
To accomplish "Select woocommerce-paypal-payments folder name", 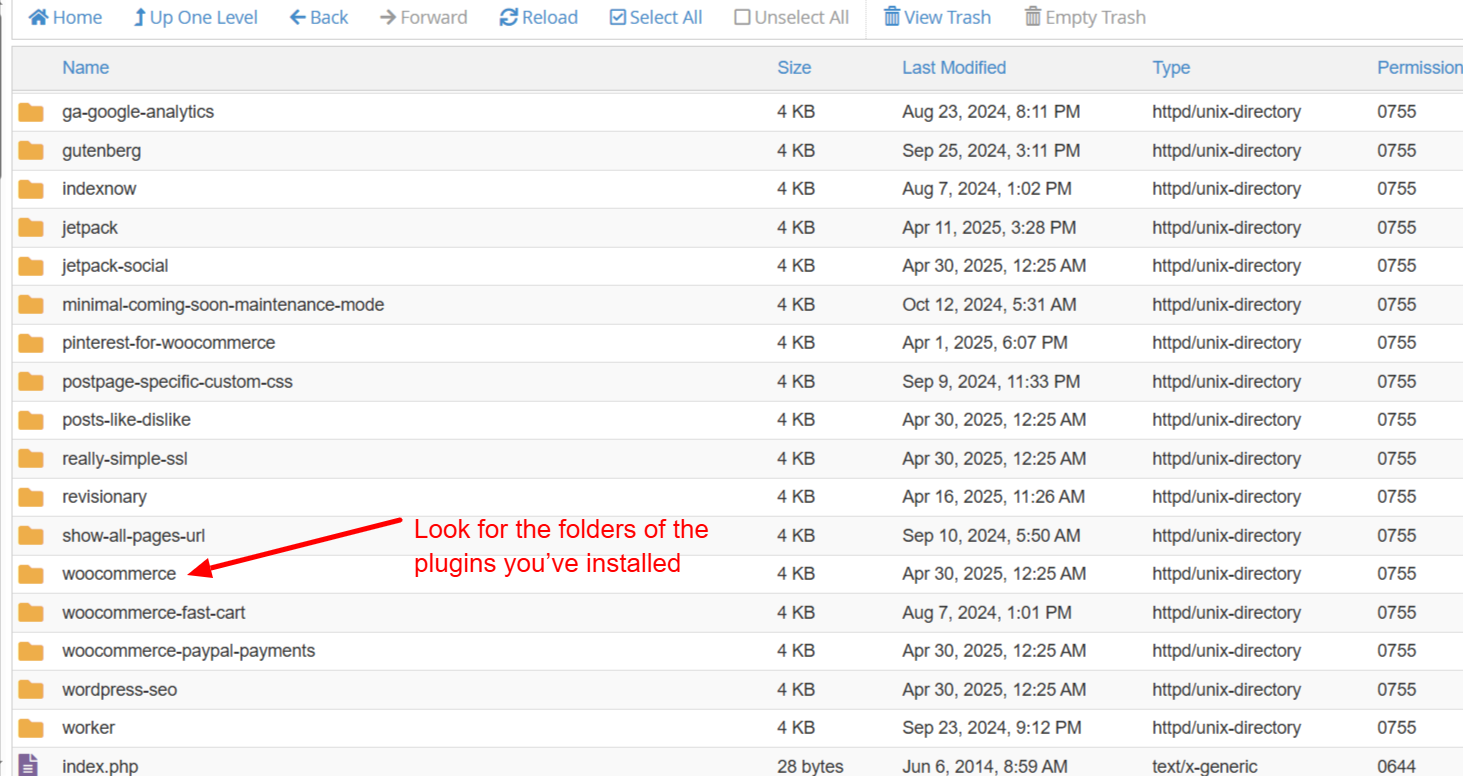I will coord(188,651).
